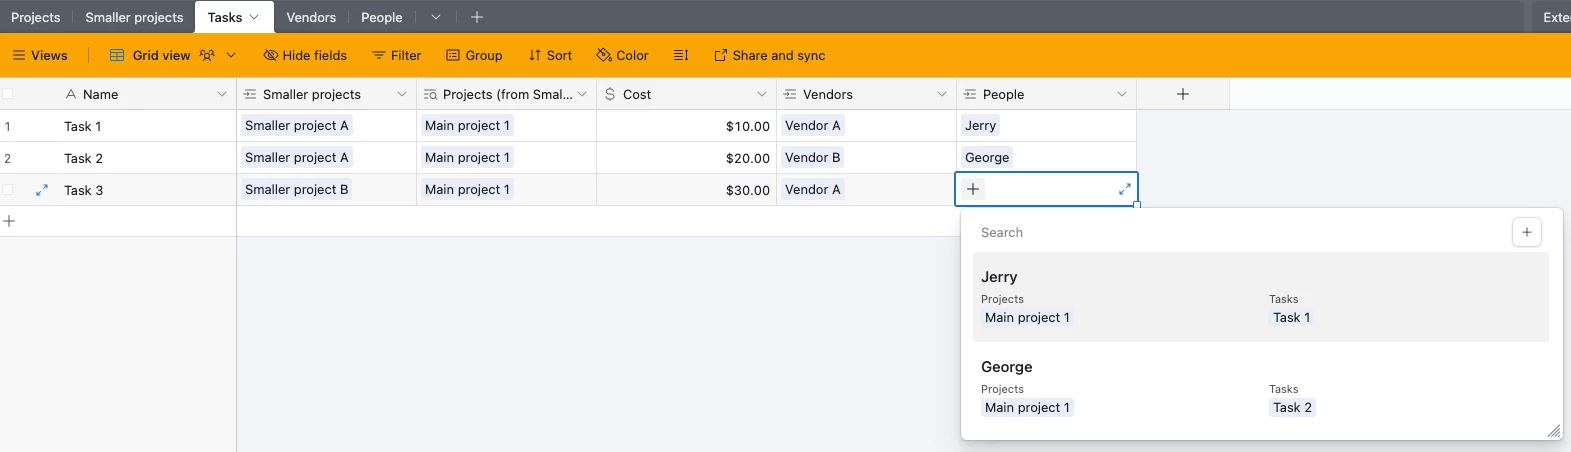
Task: Click Jerry's Task 1 chip in picker
Action: (x=1291, y=318)
